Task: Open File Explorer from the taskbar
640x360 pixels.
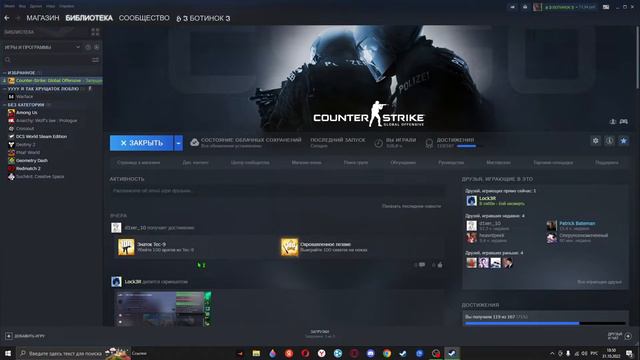Action: (x=256, y=353)
